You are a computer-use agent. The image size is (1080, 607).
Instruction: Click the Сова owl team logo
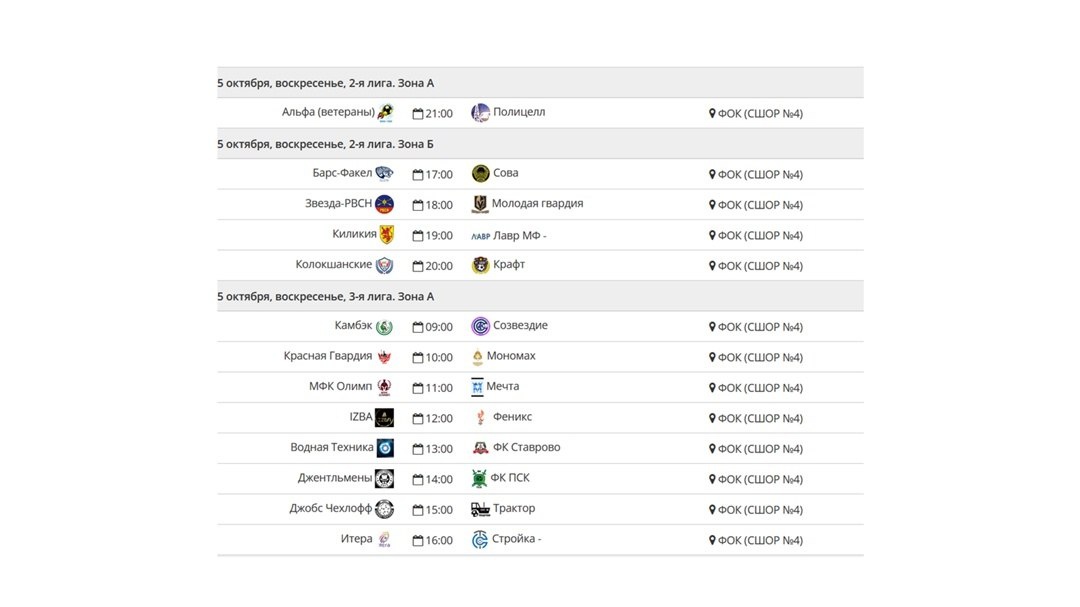click(x=480, y=174)
